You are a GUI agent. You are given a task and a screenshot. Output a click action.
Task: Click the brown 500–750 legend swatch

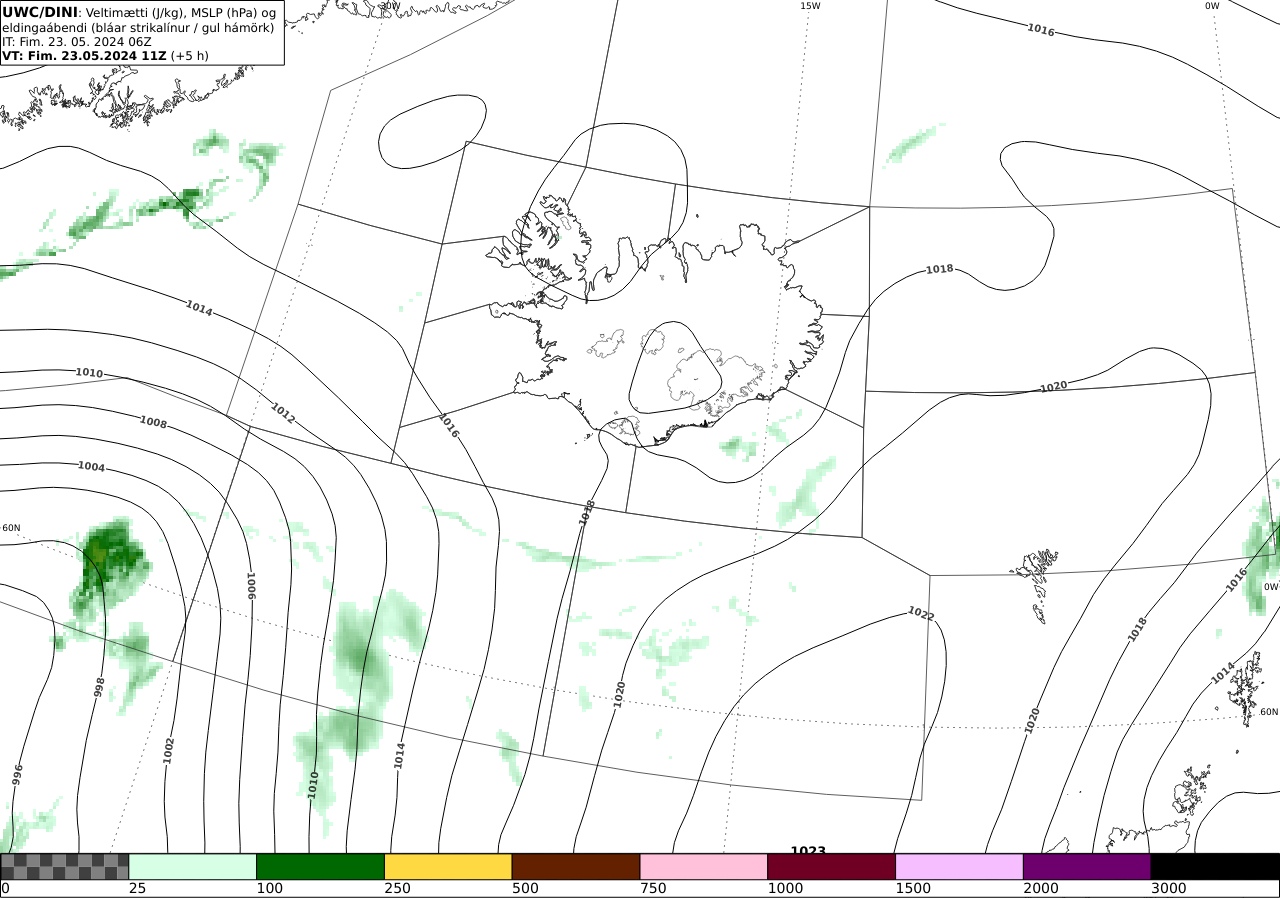(576, 866)
